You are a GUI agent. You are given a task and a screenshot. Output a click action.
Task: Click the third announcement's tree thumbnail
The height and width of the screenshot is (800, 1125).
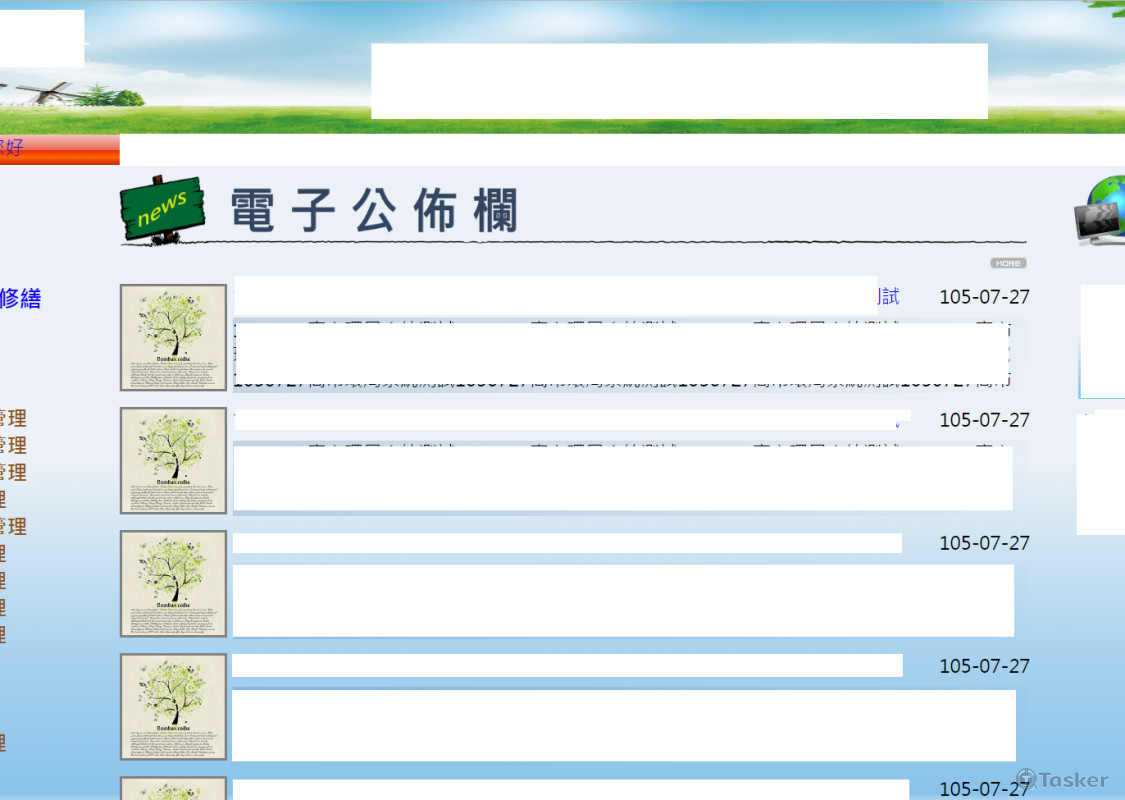pyautogui.click(x=174, y=583)
